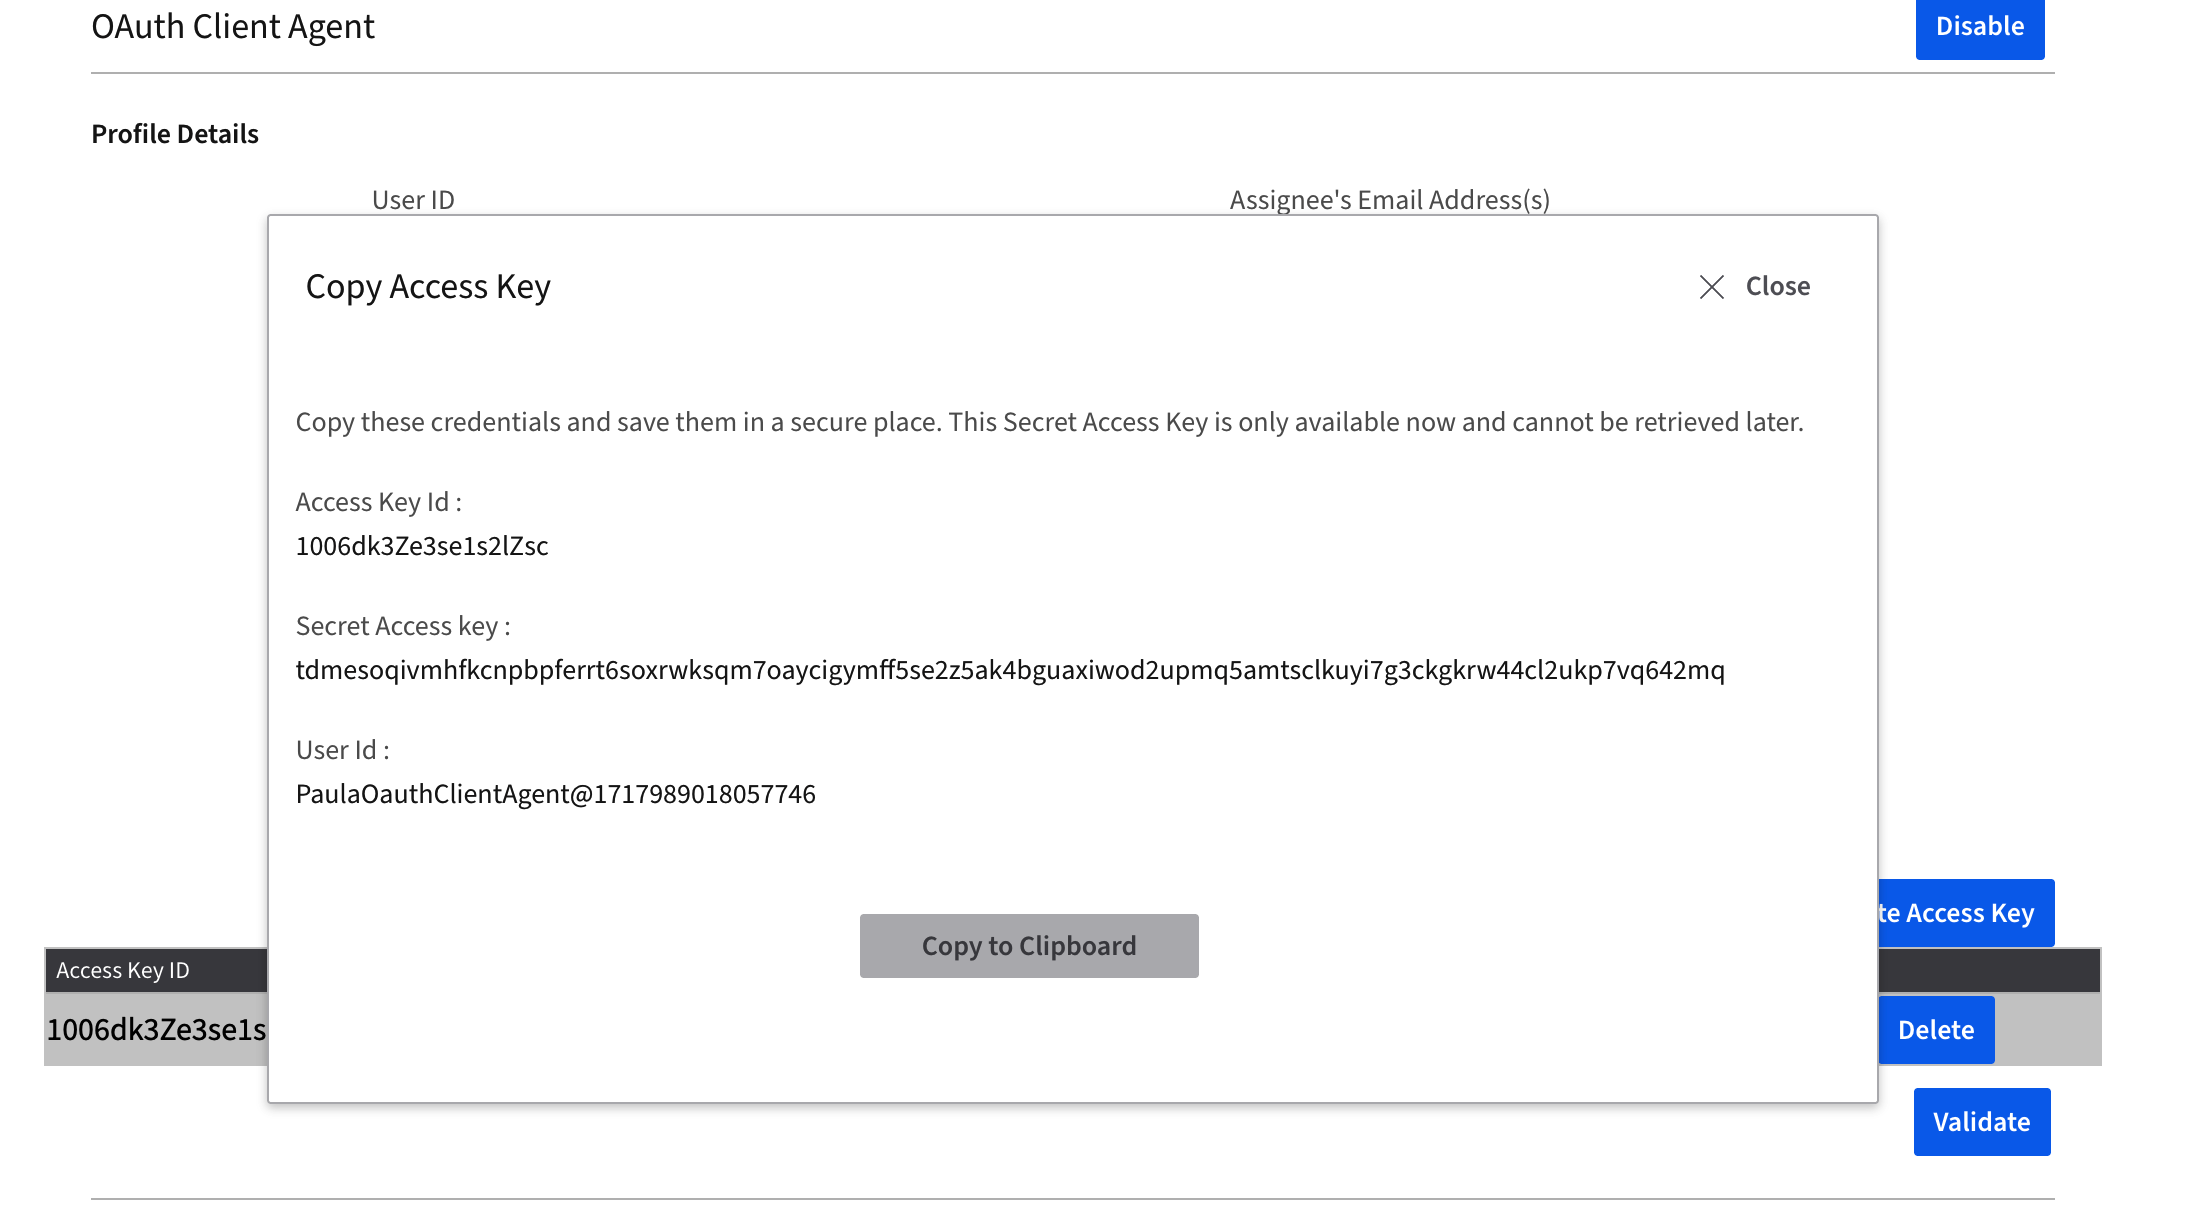Click the Assignee's Email Address(s) label
The width and height of the screenshot is (2188, 1226).
pos(1389,199)
